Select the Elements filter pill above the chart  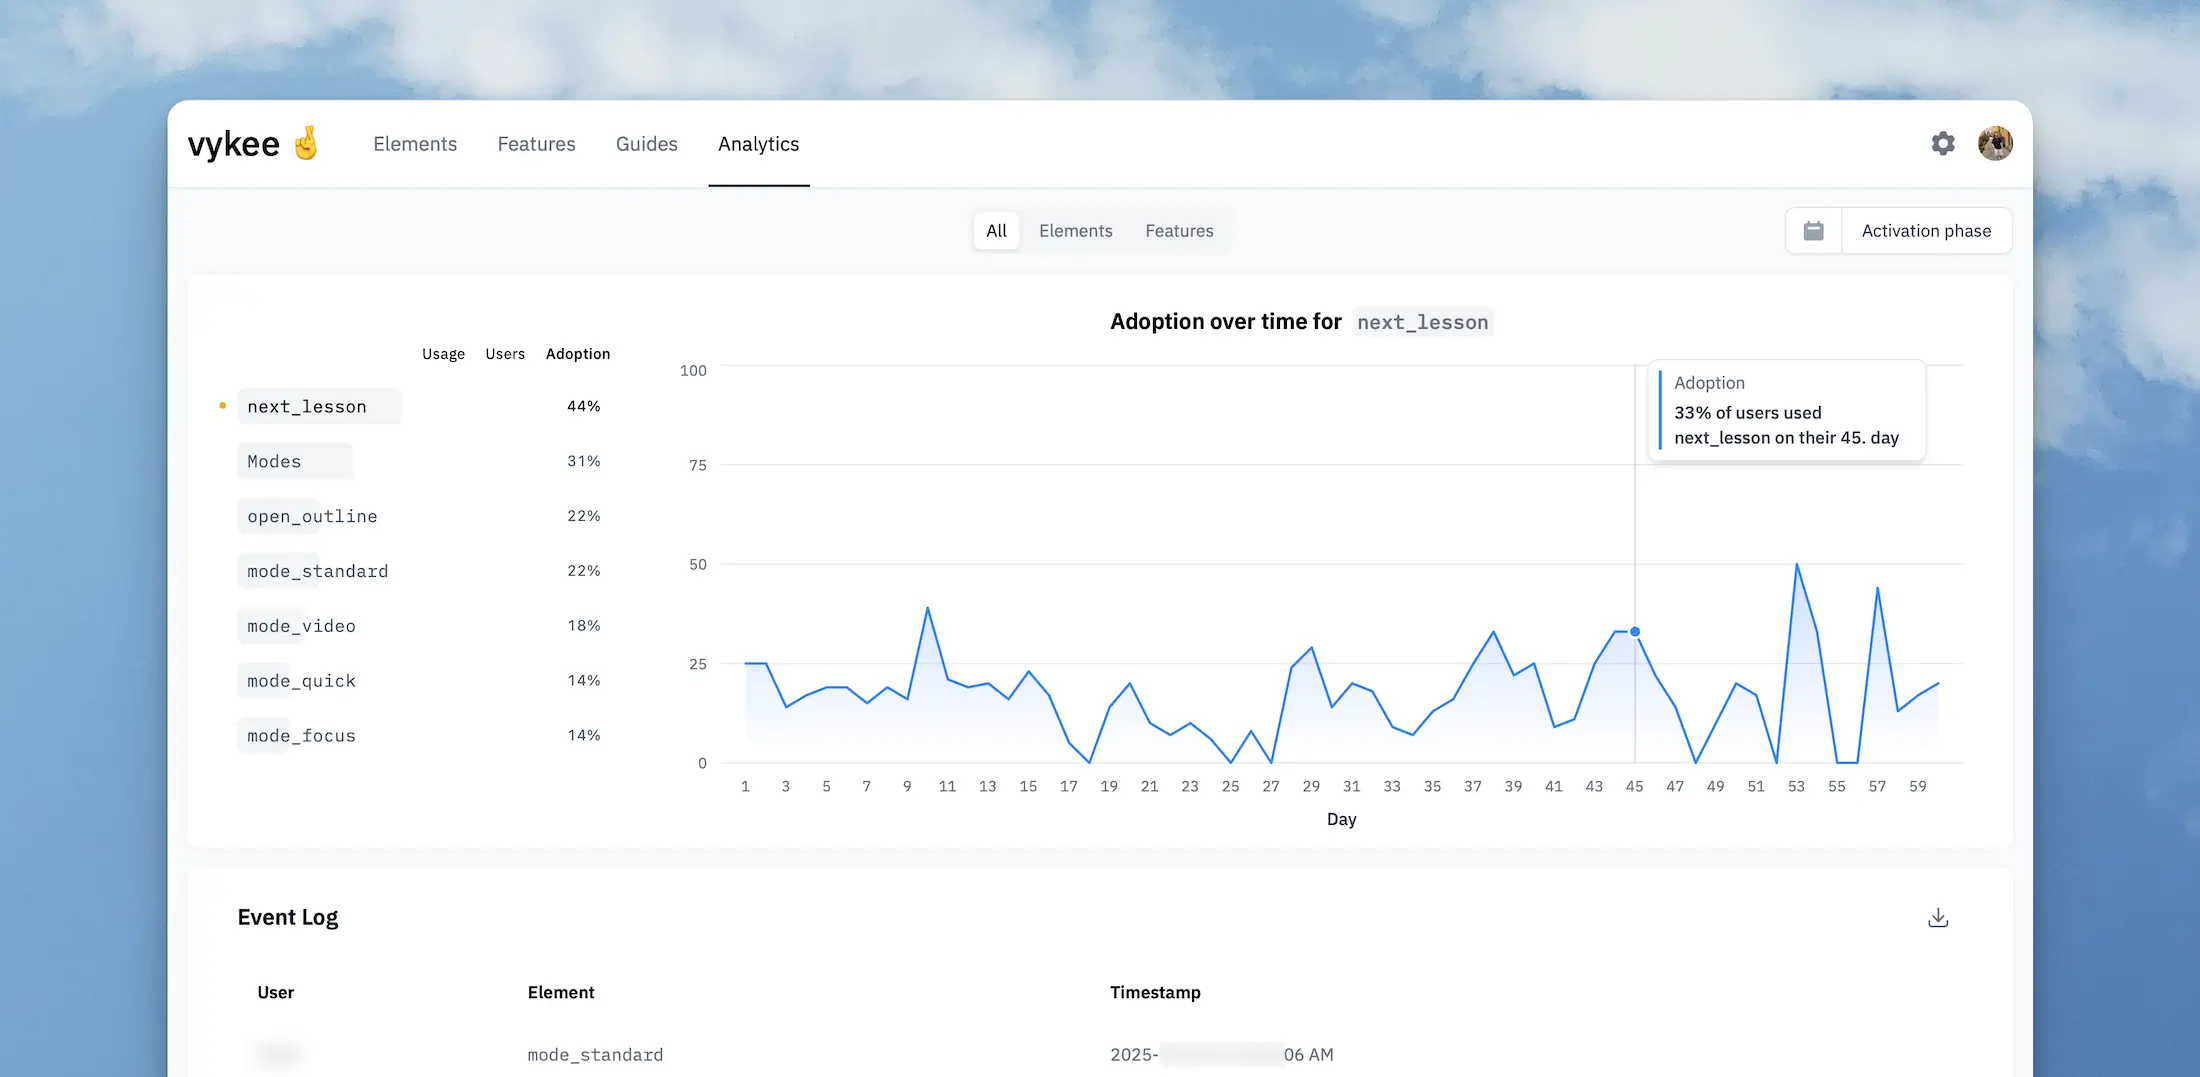click(1075, 230)
